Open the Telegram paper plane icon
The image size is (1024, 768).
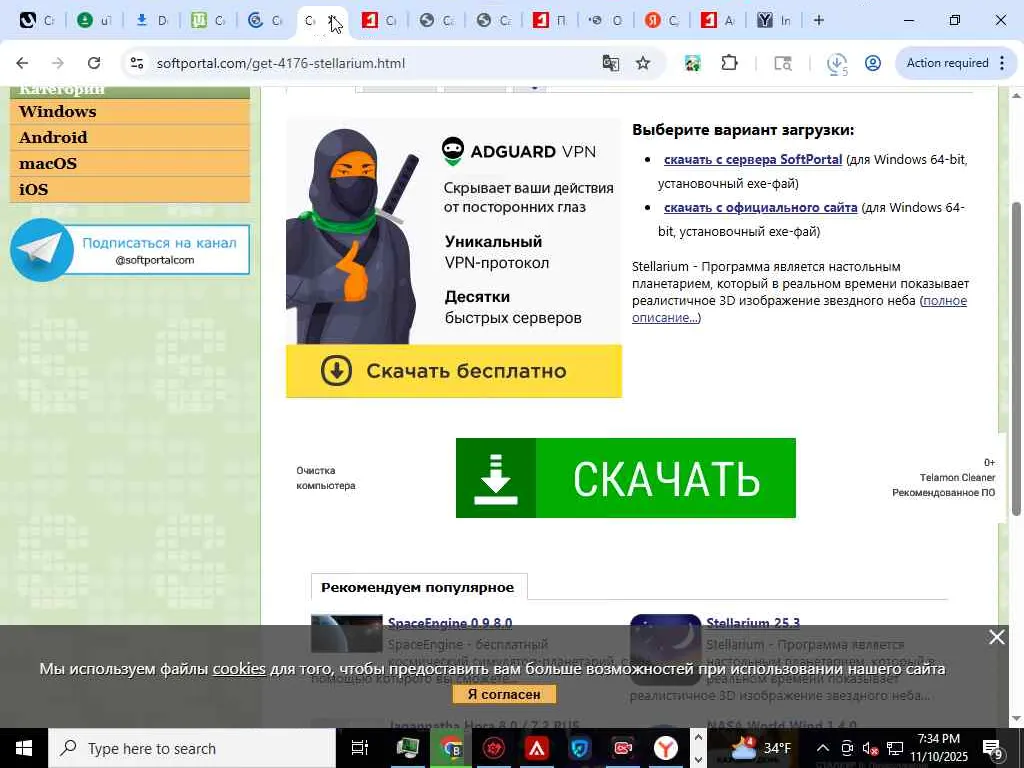[42, 250]
